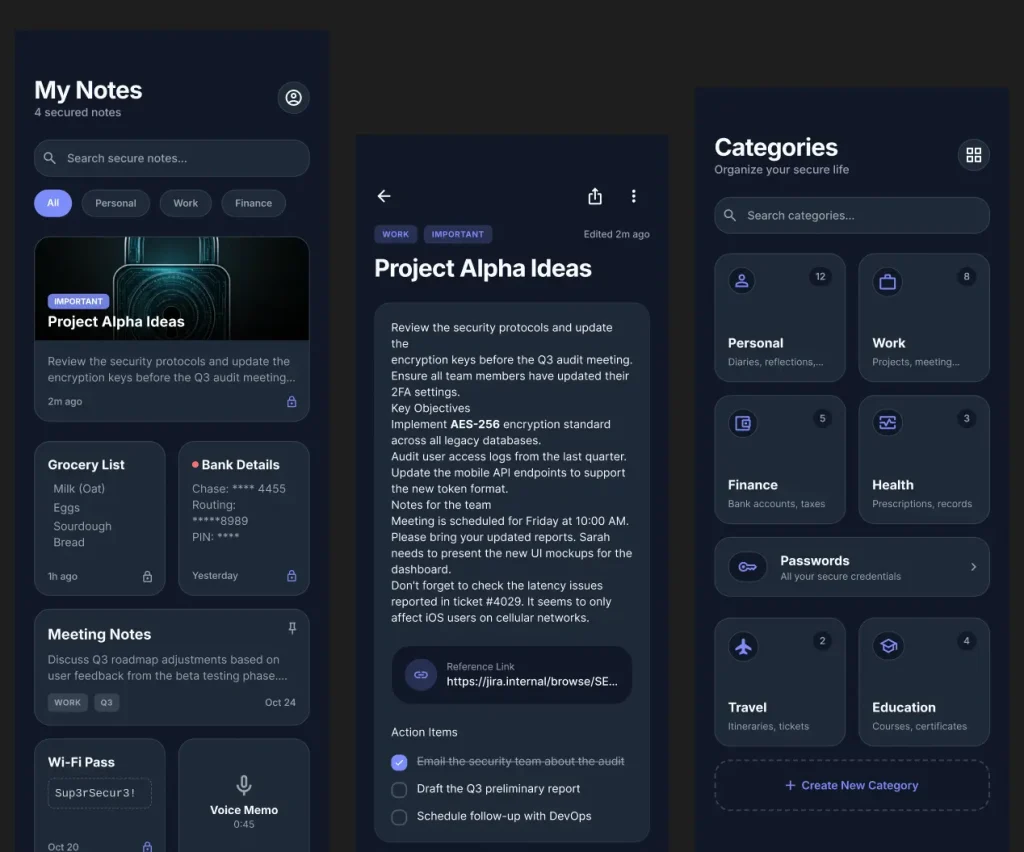
Task: Open the three-dot more options menu
Action: pyautogui.click(x=633, y=196)
